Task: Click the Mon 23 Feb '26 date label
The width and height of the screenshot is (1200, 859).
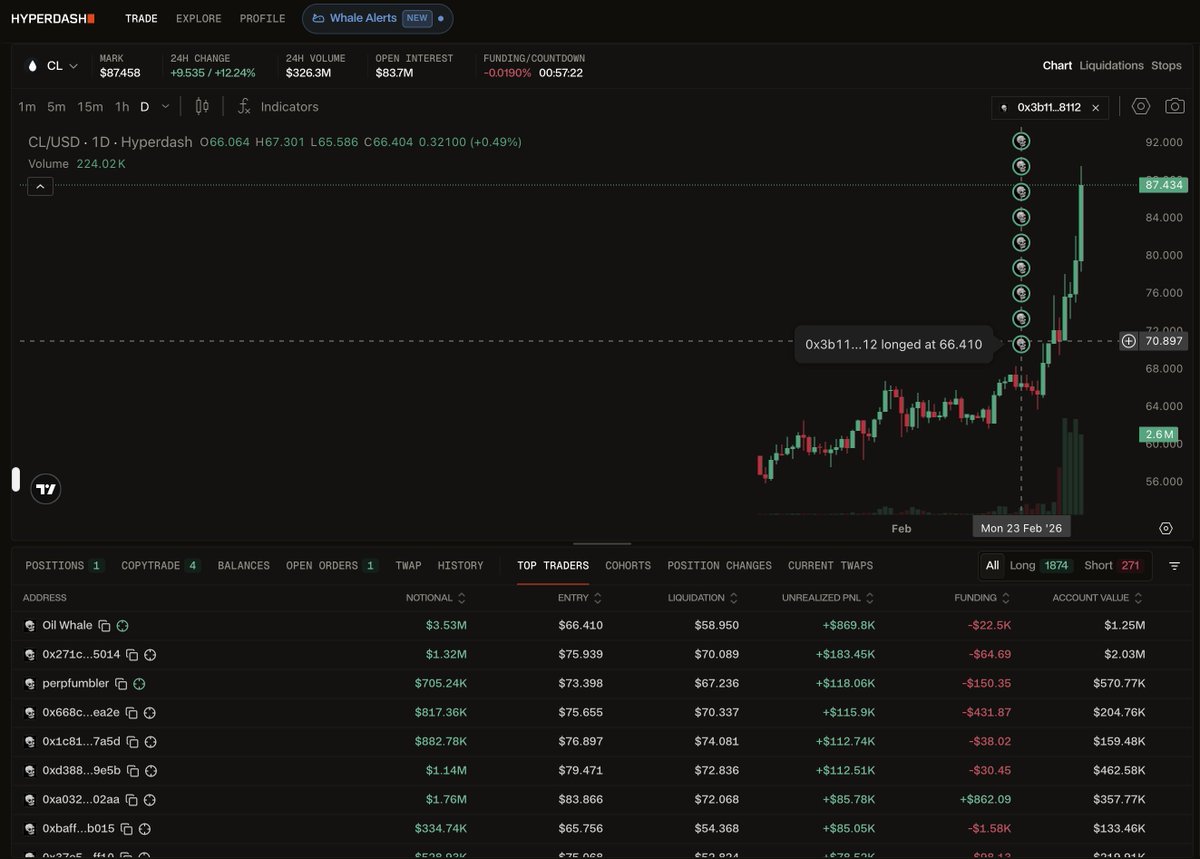Action: pos(1020,528)
